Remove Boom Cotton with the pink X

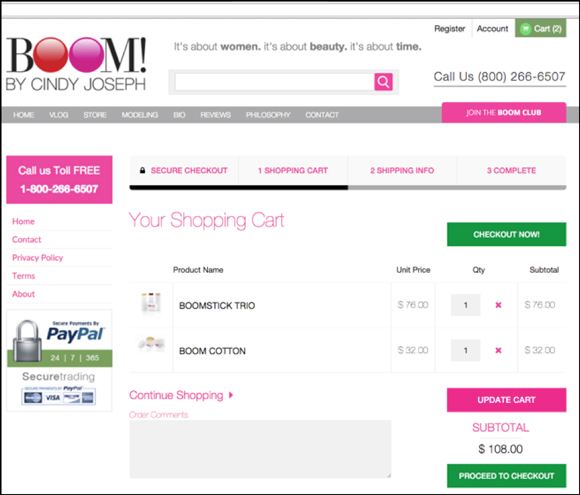pyautogui.click(x=498, y=350)
